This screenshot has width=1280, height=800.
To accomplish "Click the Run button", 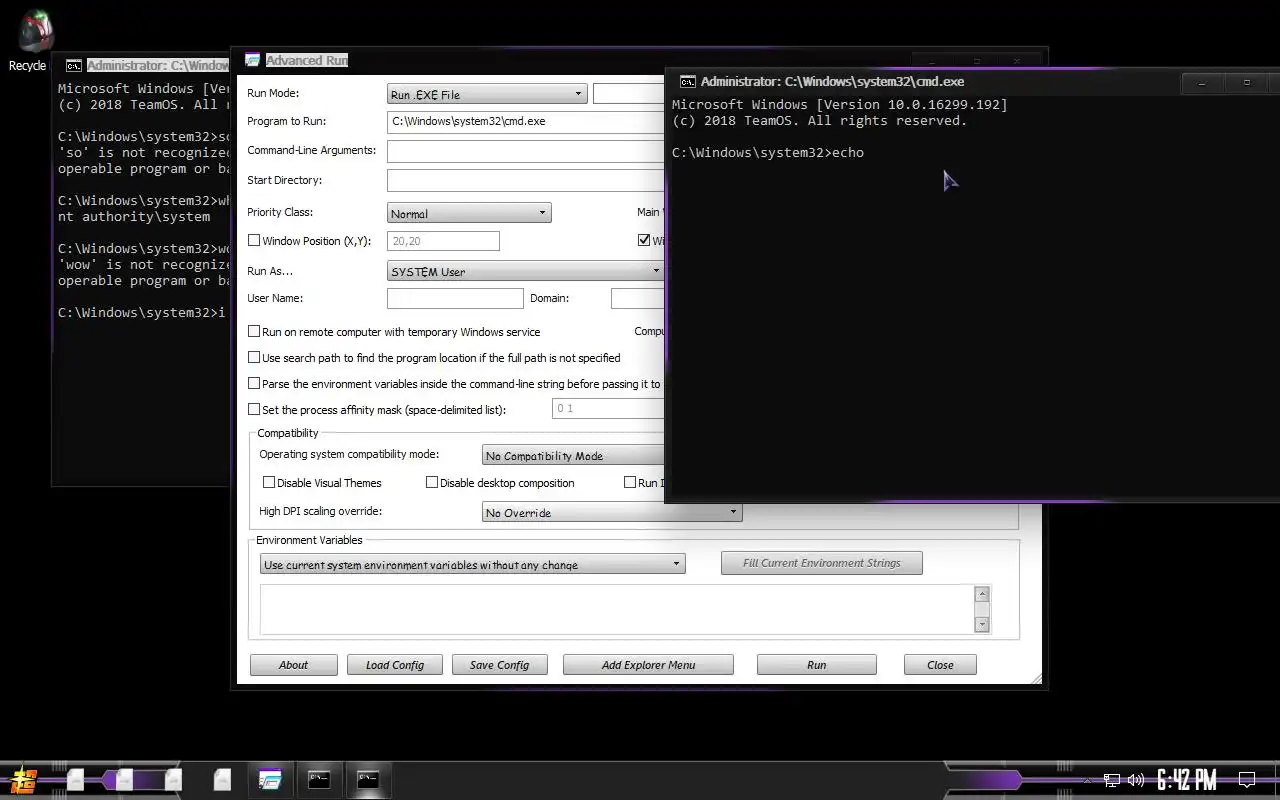I will tap(817, 665).
